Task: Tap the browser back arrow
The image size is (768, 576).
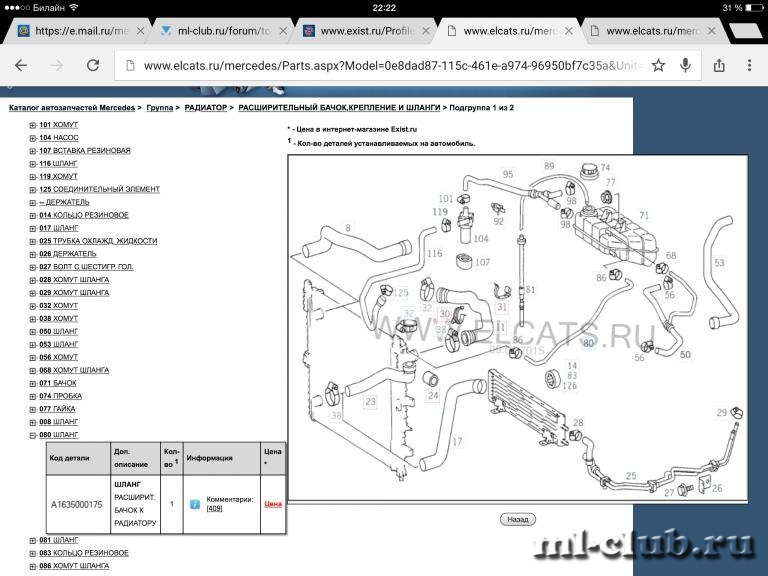Action: point(21,65)
